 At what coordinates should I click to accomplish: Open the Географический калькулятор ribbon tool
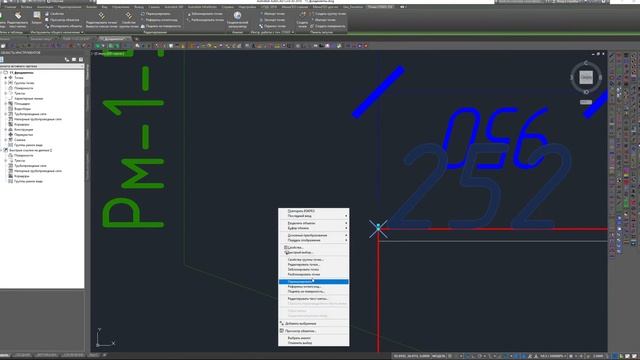coord(237,19)
